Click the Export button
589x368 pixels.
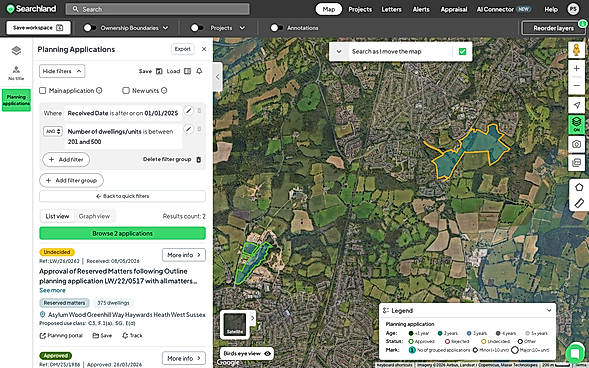tap(183, 49)
